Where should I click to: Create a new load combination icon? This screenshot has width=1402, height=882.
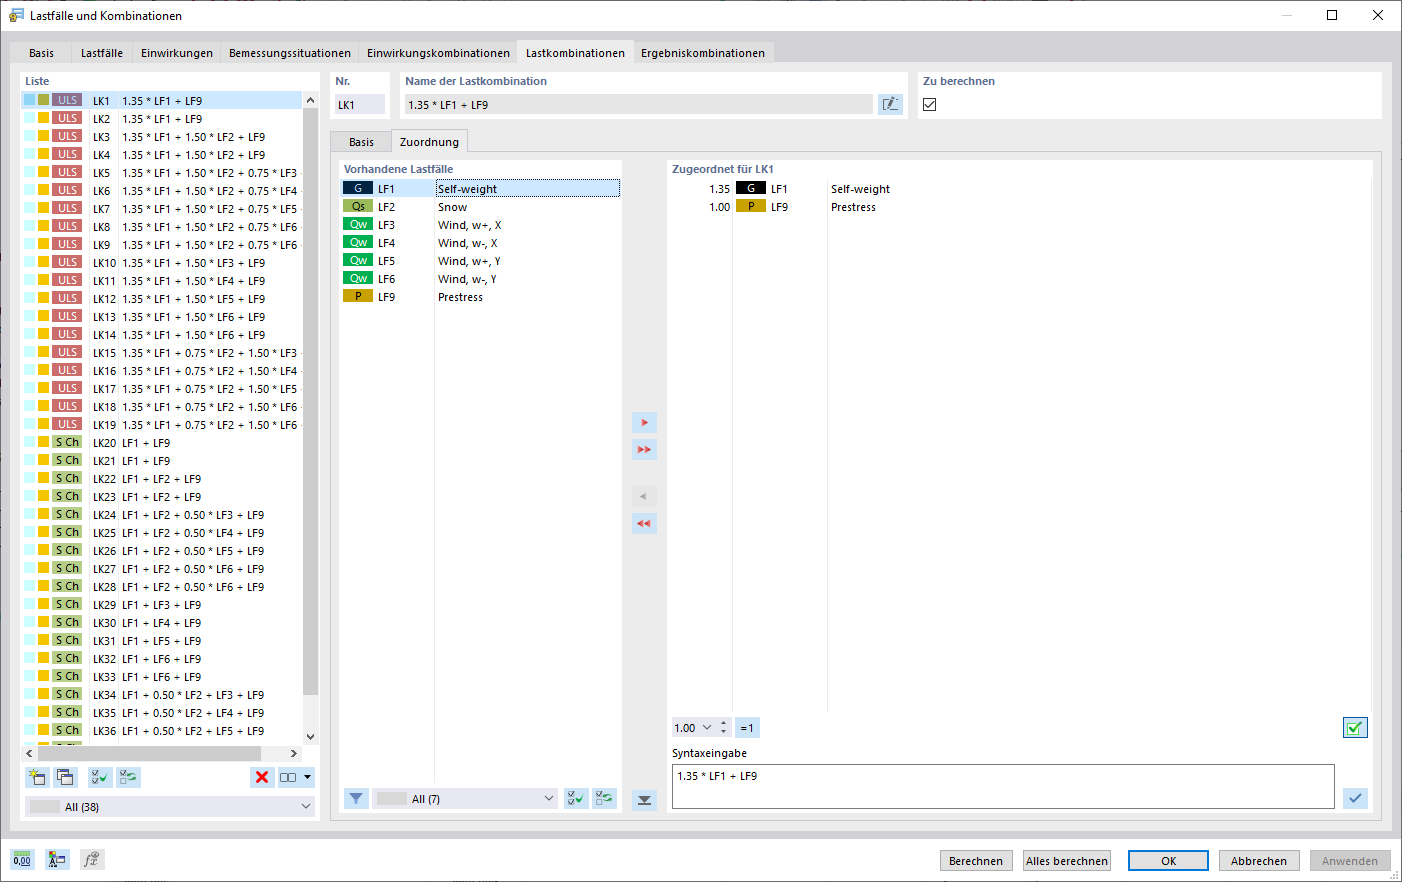pos(38,777)
